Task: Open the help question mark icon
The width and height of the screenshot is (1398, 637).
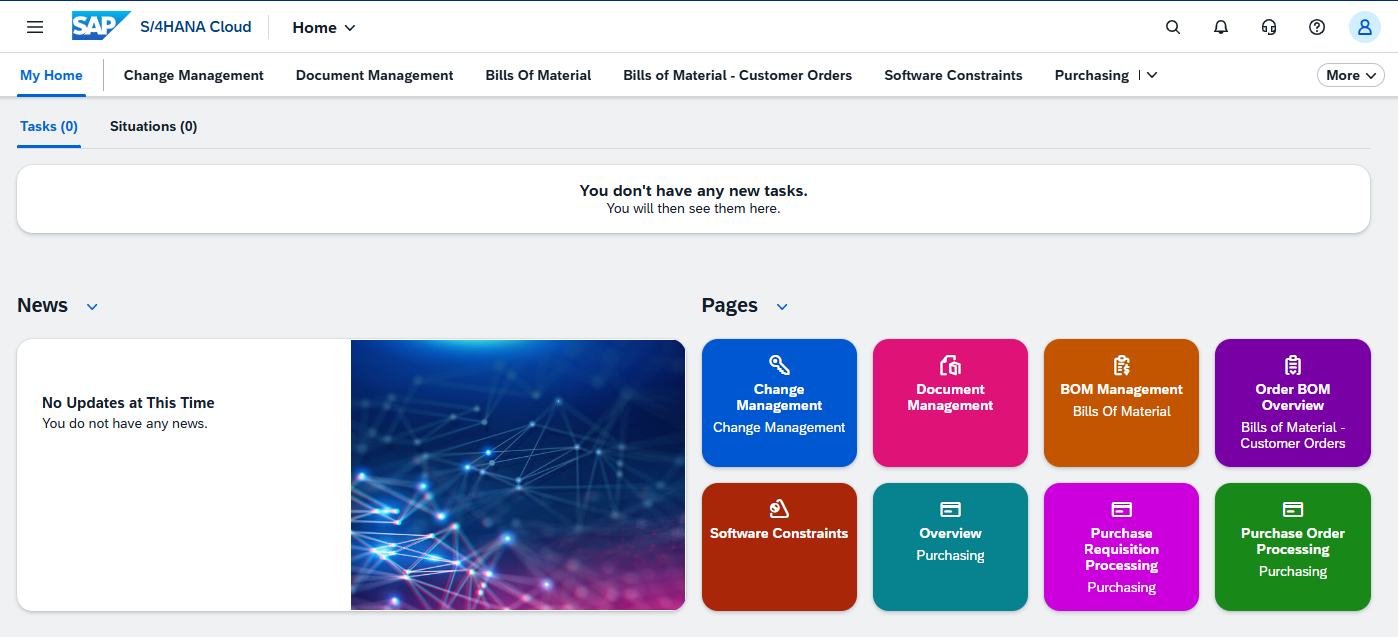Action: coord(1317,27)
